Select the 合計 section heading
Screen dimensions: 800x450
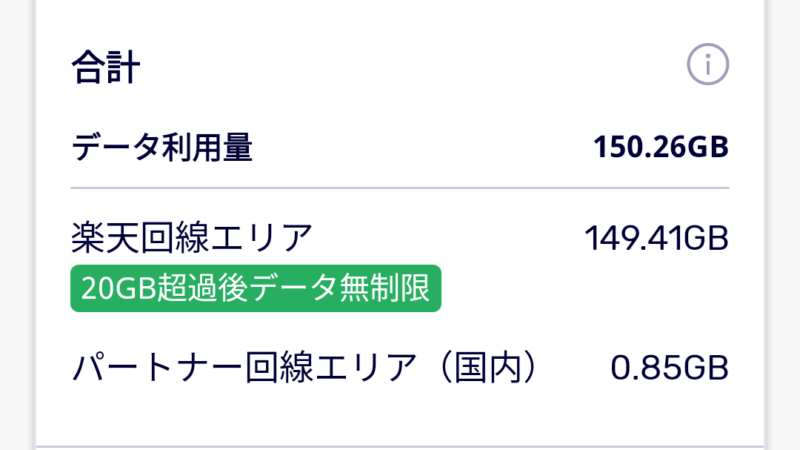pos(106,67)
